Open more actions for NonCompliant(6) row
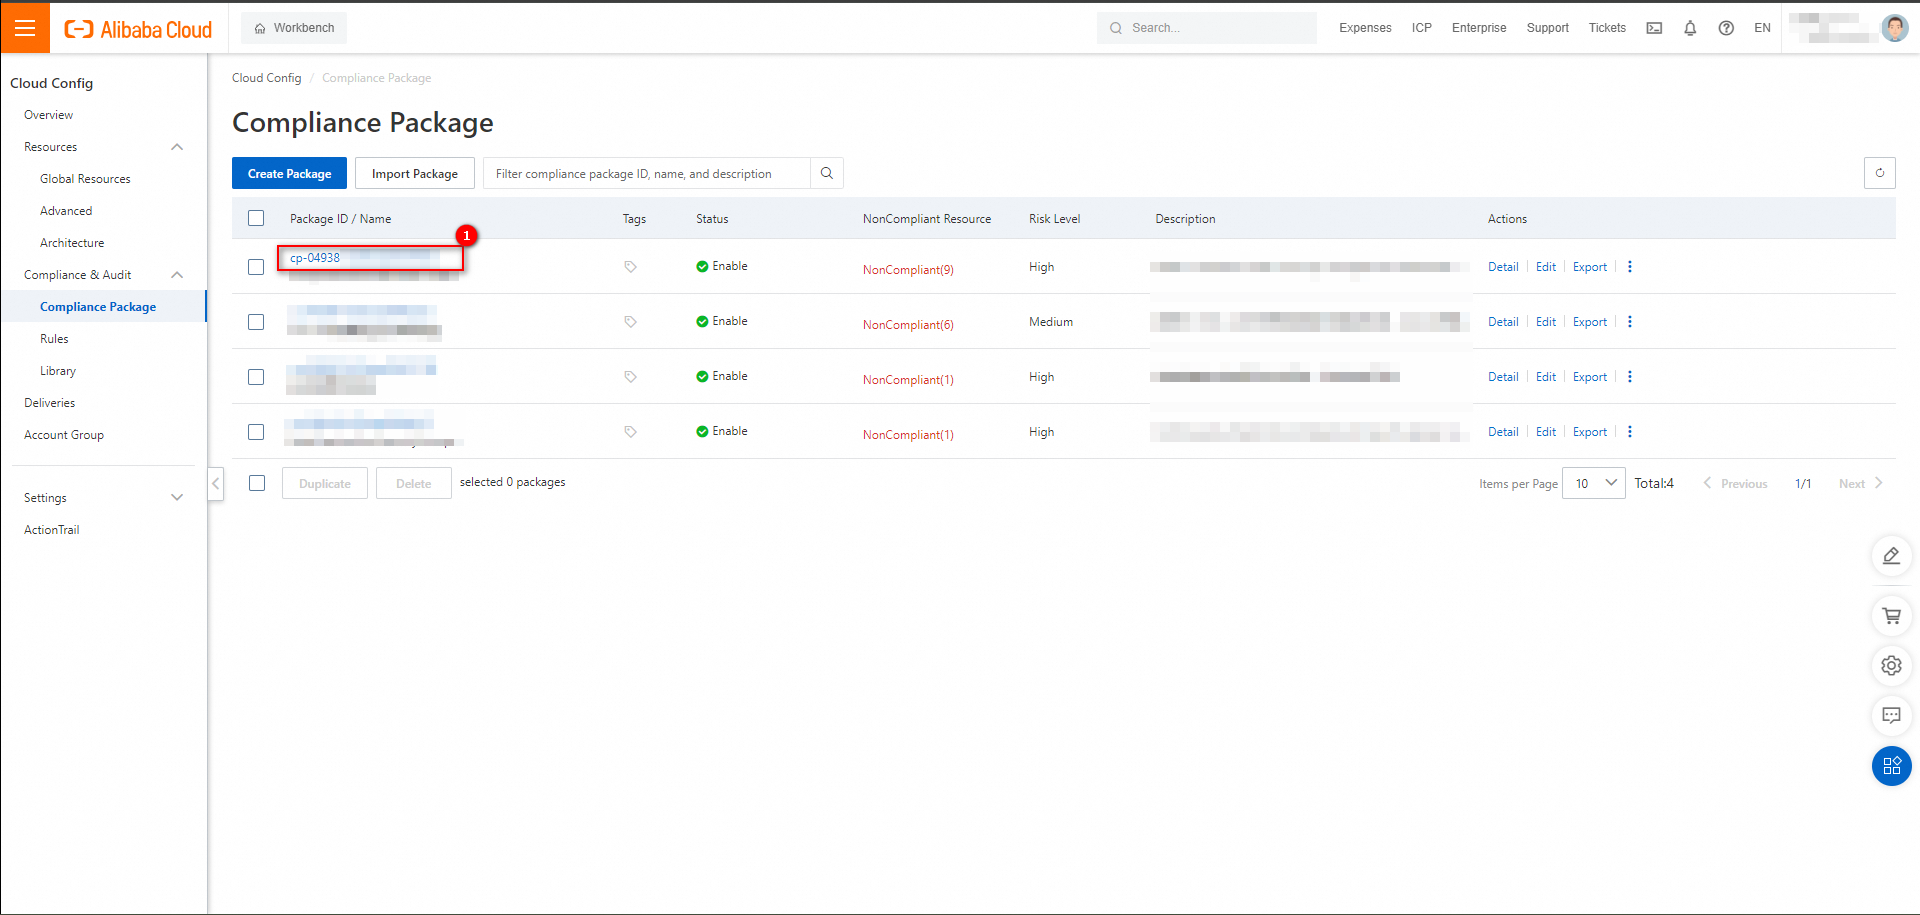This screenshot has width=1920, height=915. point(1630,322)
